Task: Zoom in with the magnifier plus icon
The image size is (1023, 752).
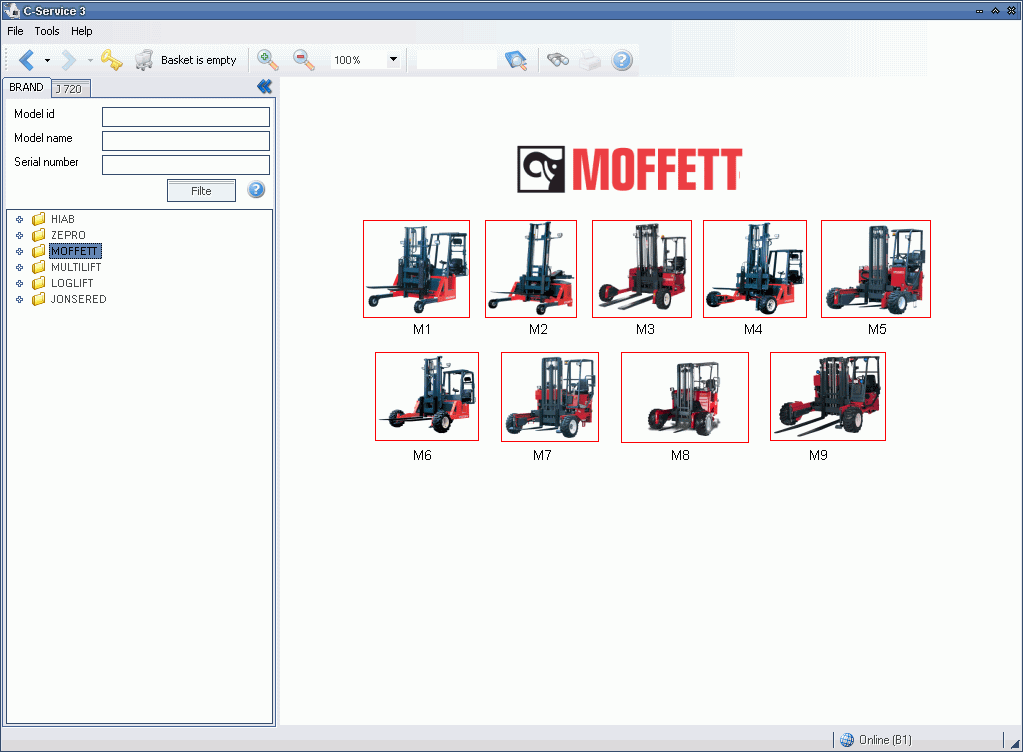Action: click(x=266, y=60)
